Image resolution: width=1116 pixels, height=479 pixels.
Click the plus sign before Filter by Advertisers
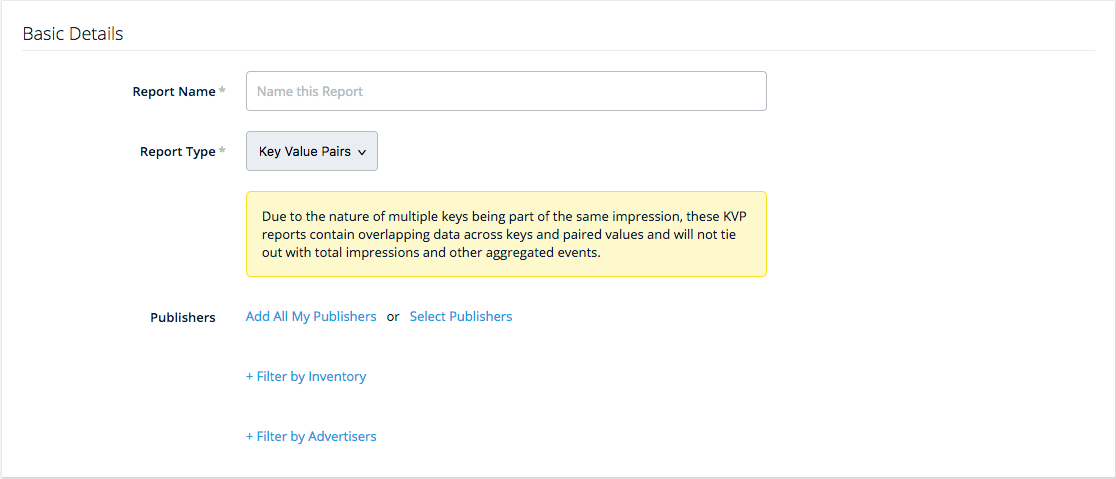250,437
